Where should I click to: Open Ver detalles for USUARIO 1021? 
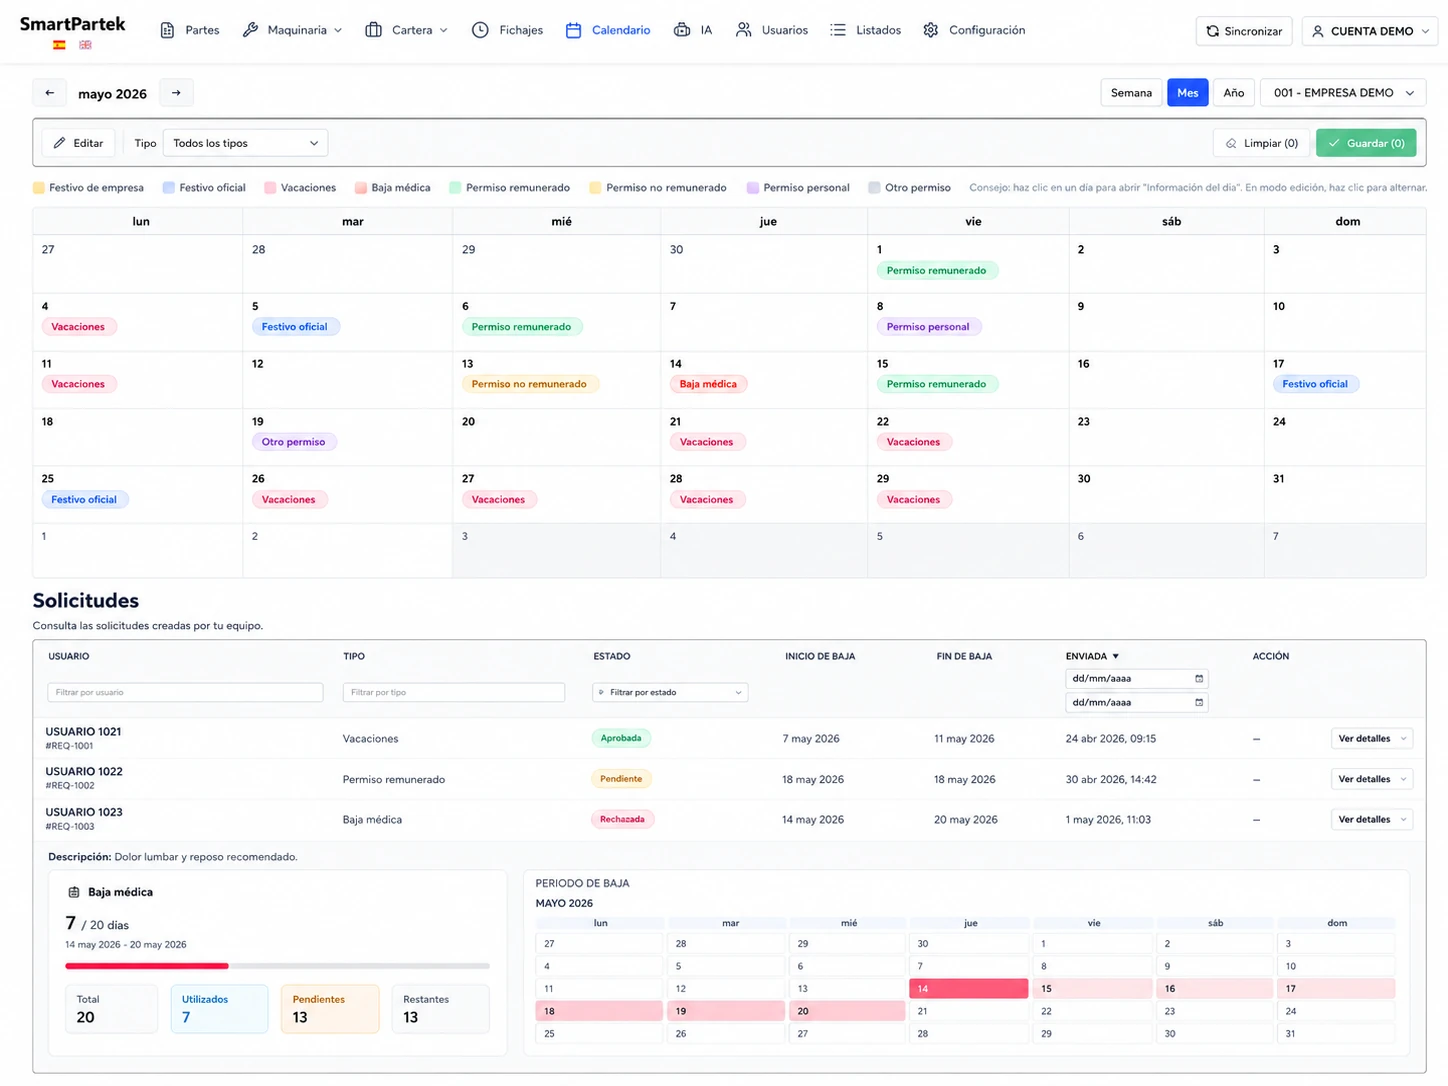pos(1371,739)
